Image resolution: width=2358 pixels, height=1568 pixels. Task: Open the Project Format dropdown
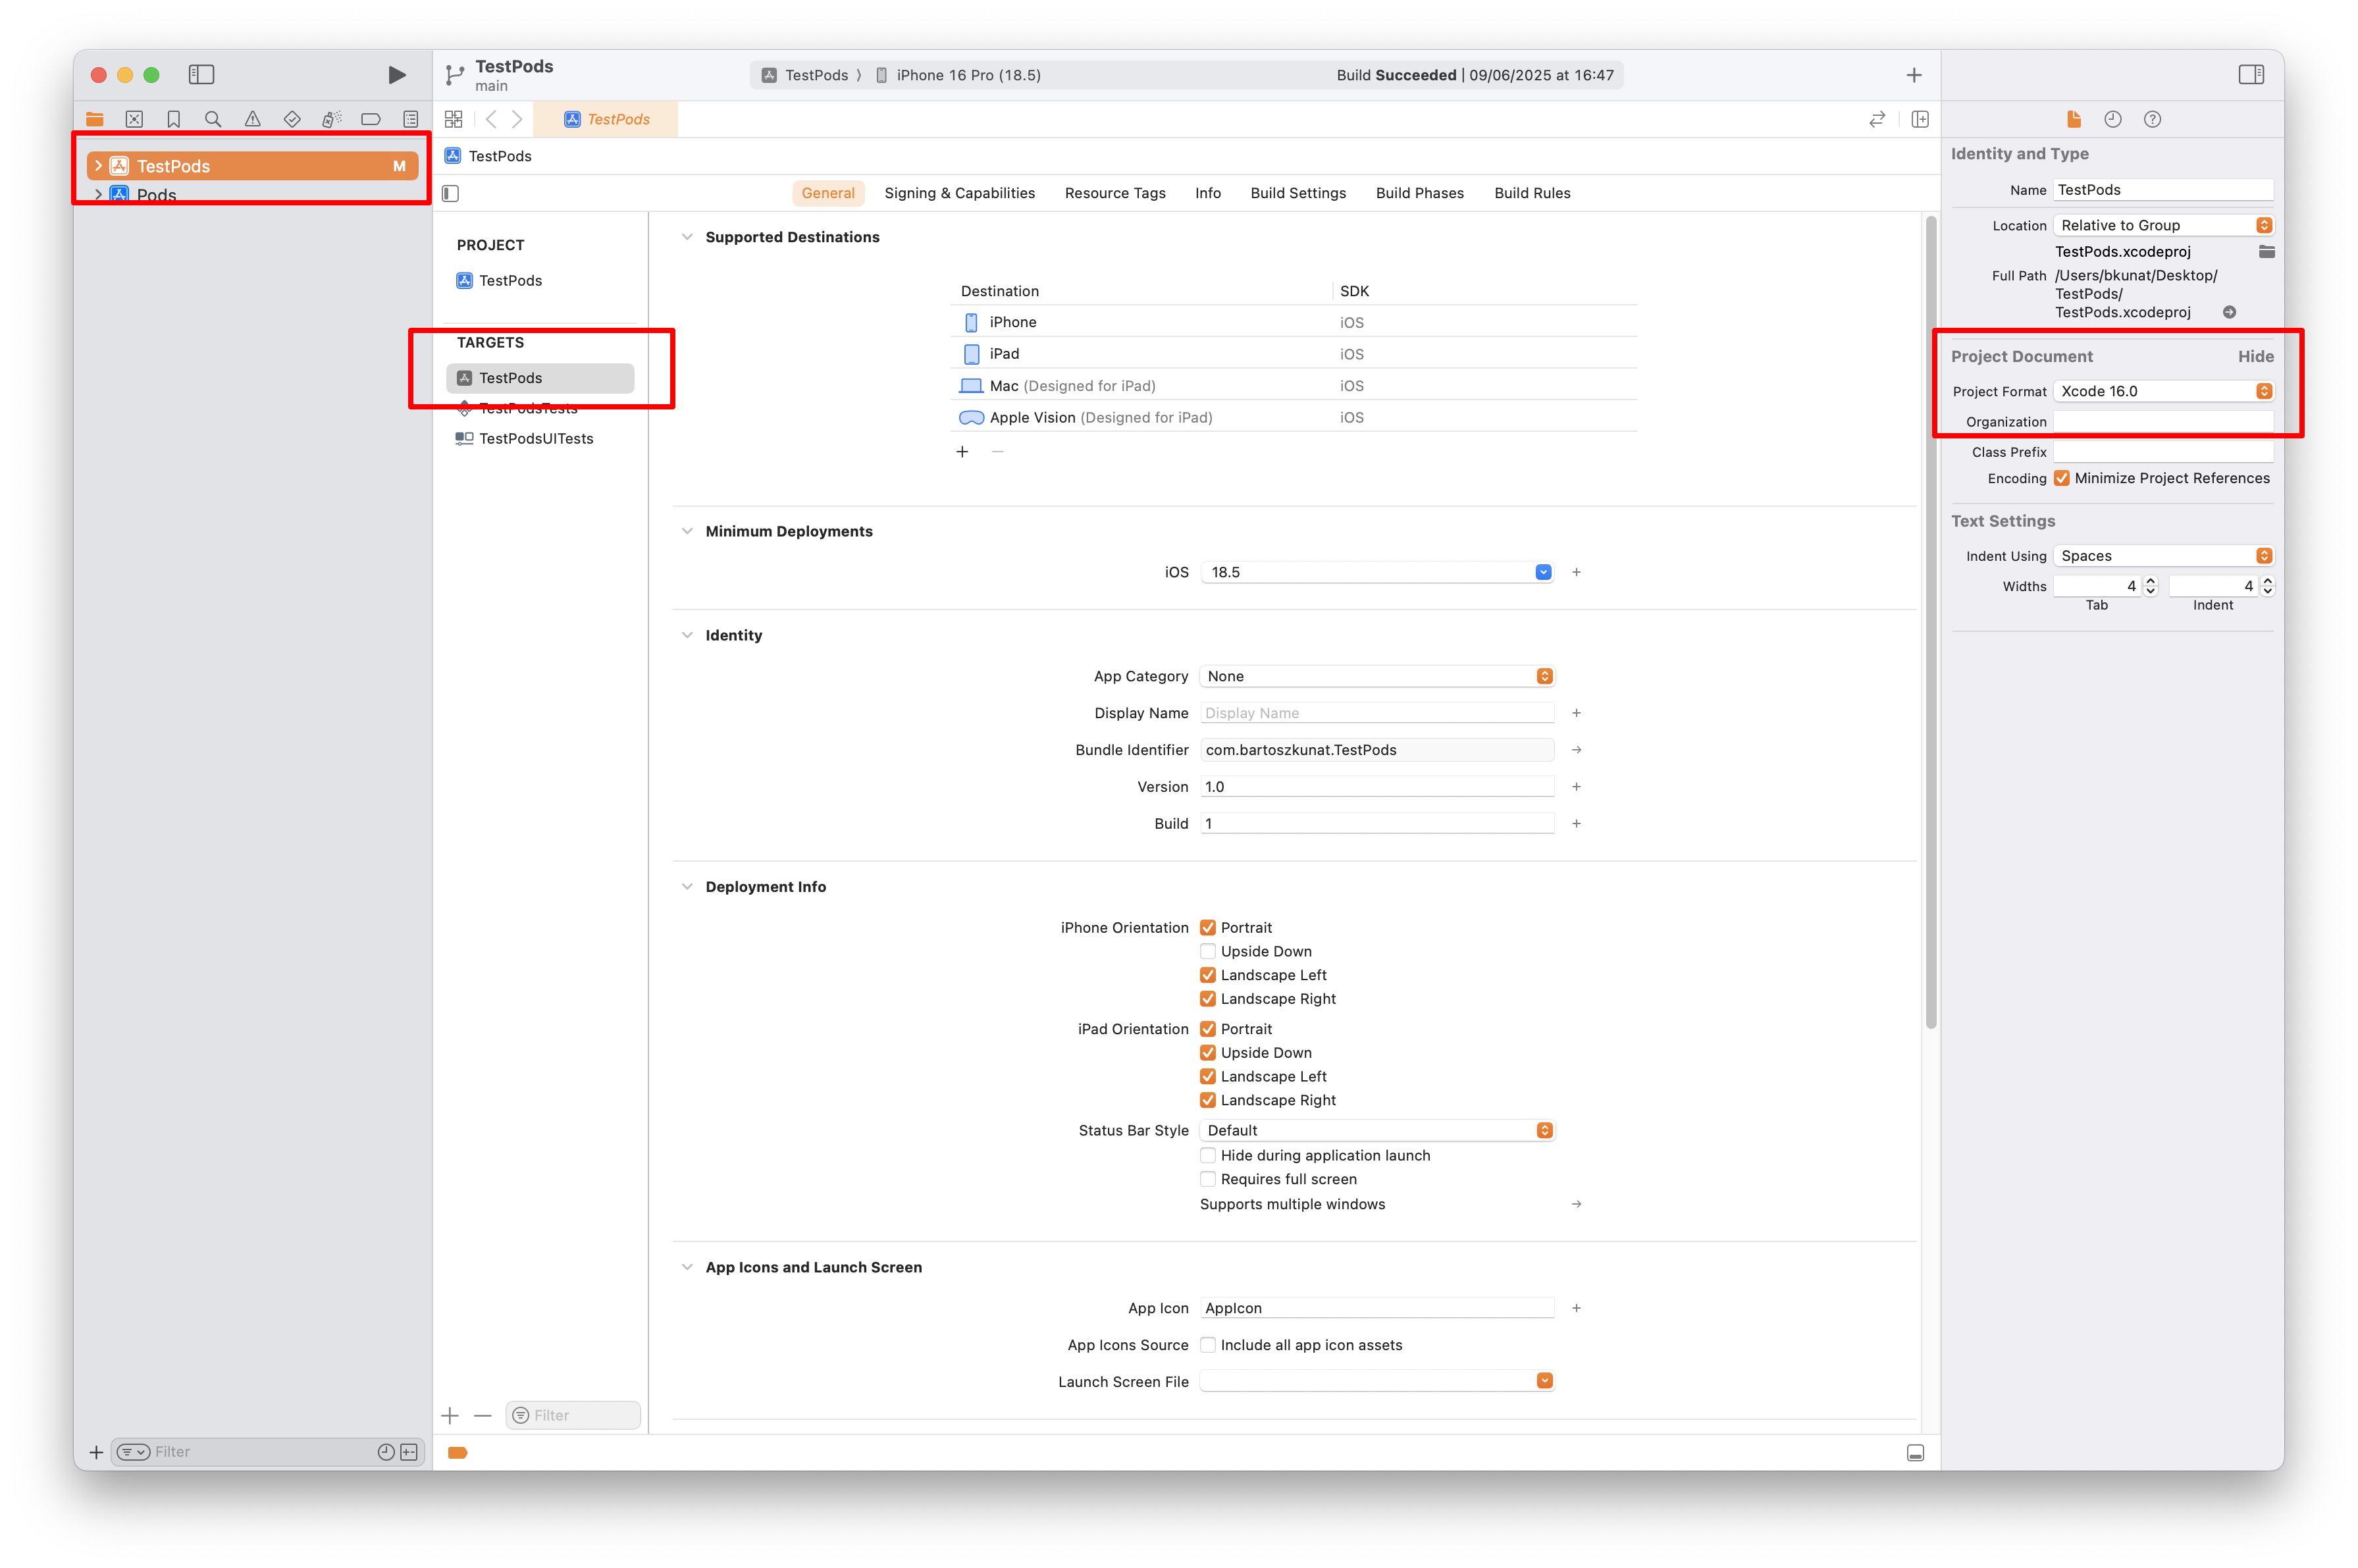point(2164,391)
